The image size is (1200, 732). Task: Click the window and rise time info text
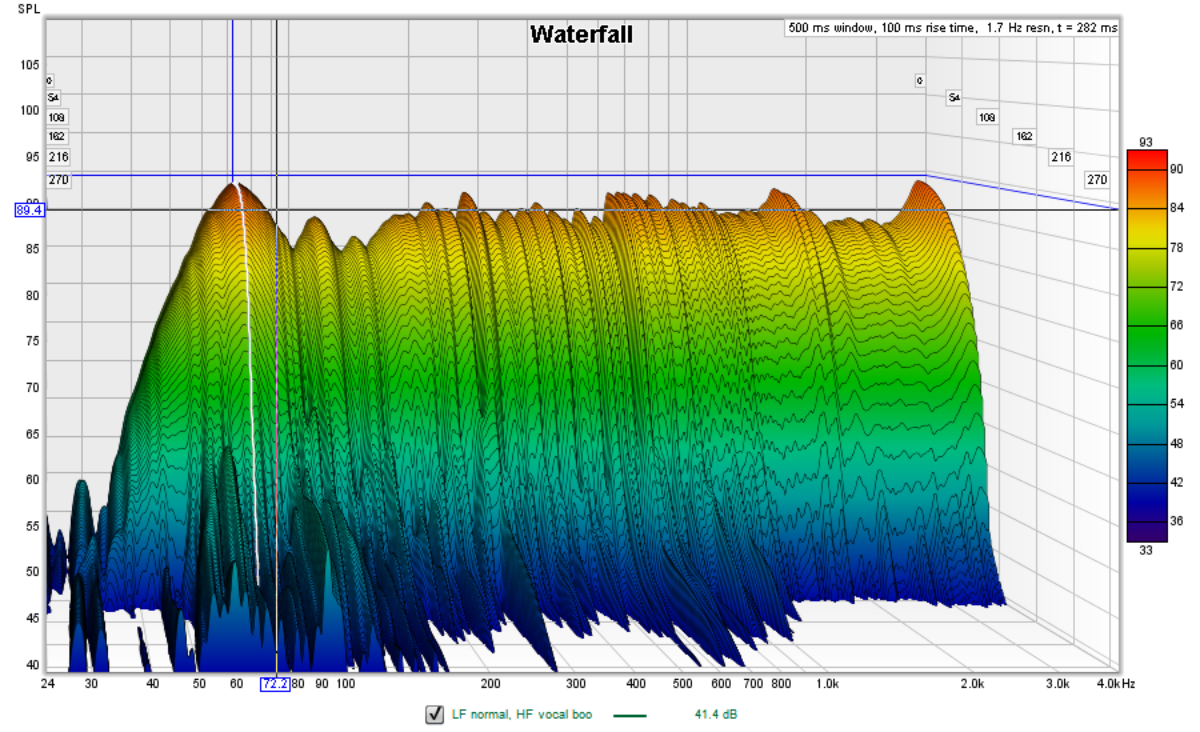(952, 28)
